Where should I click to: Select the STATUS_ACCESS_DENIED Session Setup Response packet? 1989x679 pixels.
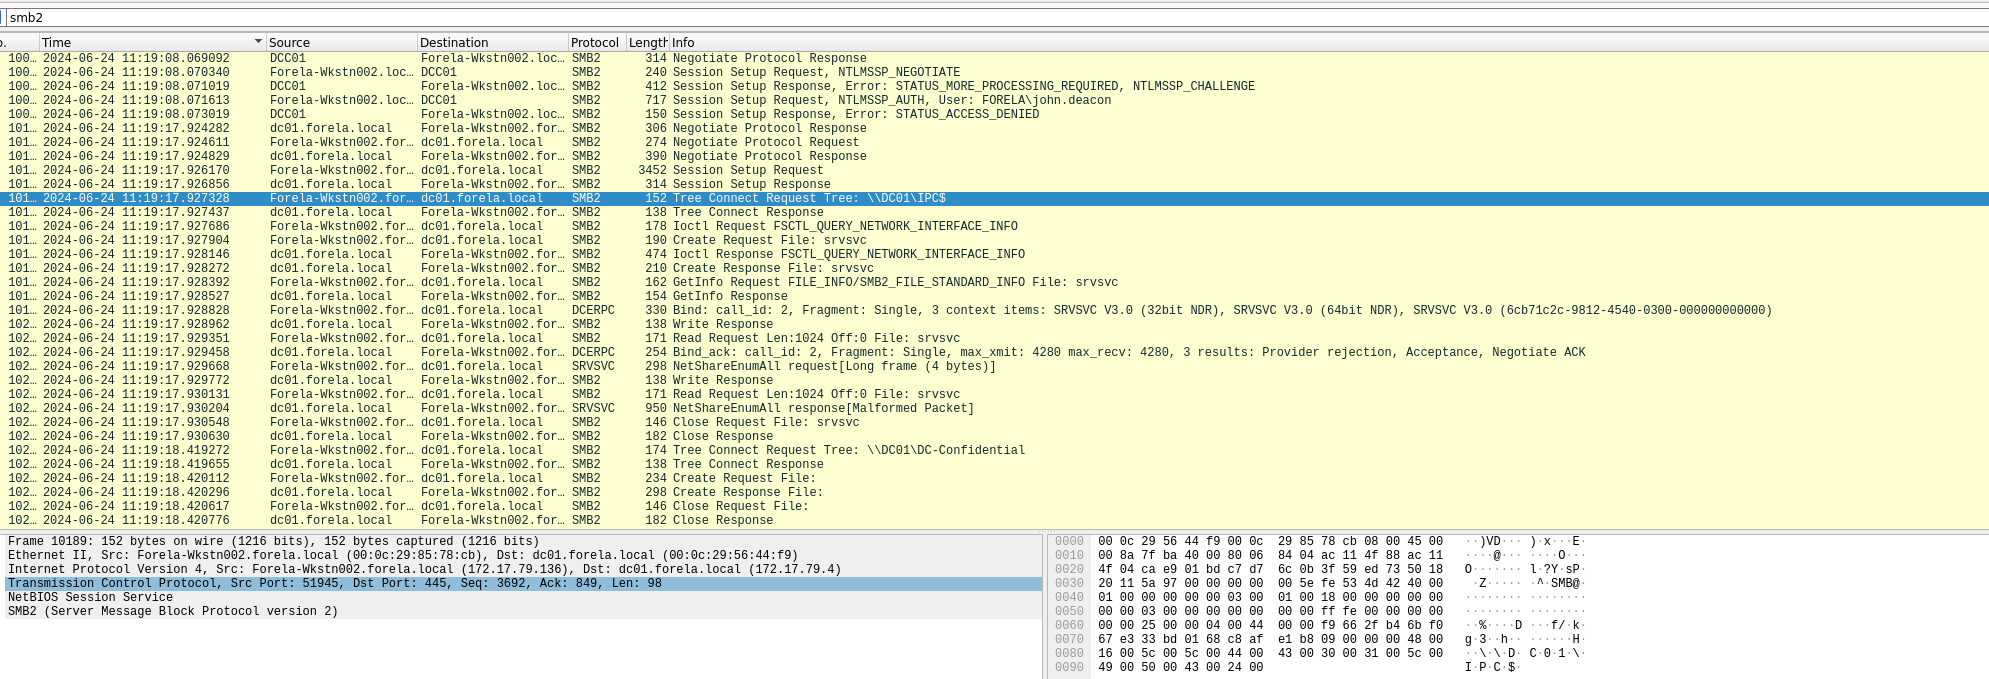click(994, 114)
